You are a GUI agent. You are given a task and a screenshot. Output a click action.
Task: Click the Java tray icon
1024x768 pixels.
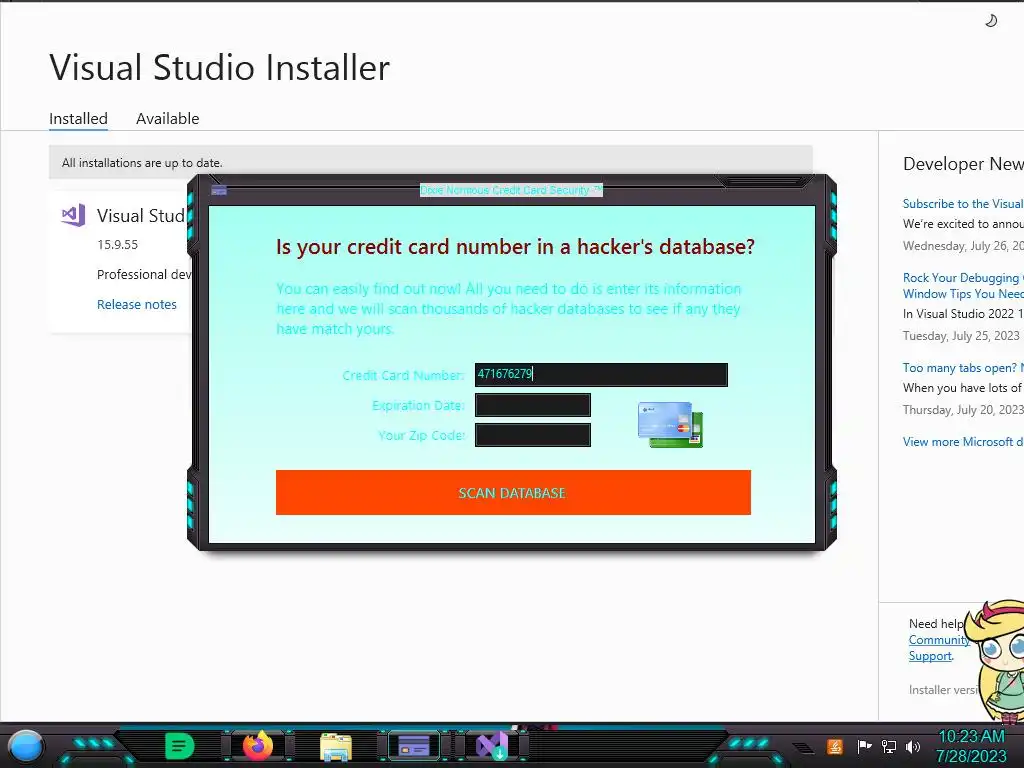tap(834, 746)
